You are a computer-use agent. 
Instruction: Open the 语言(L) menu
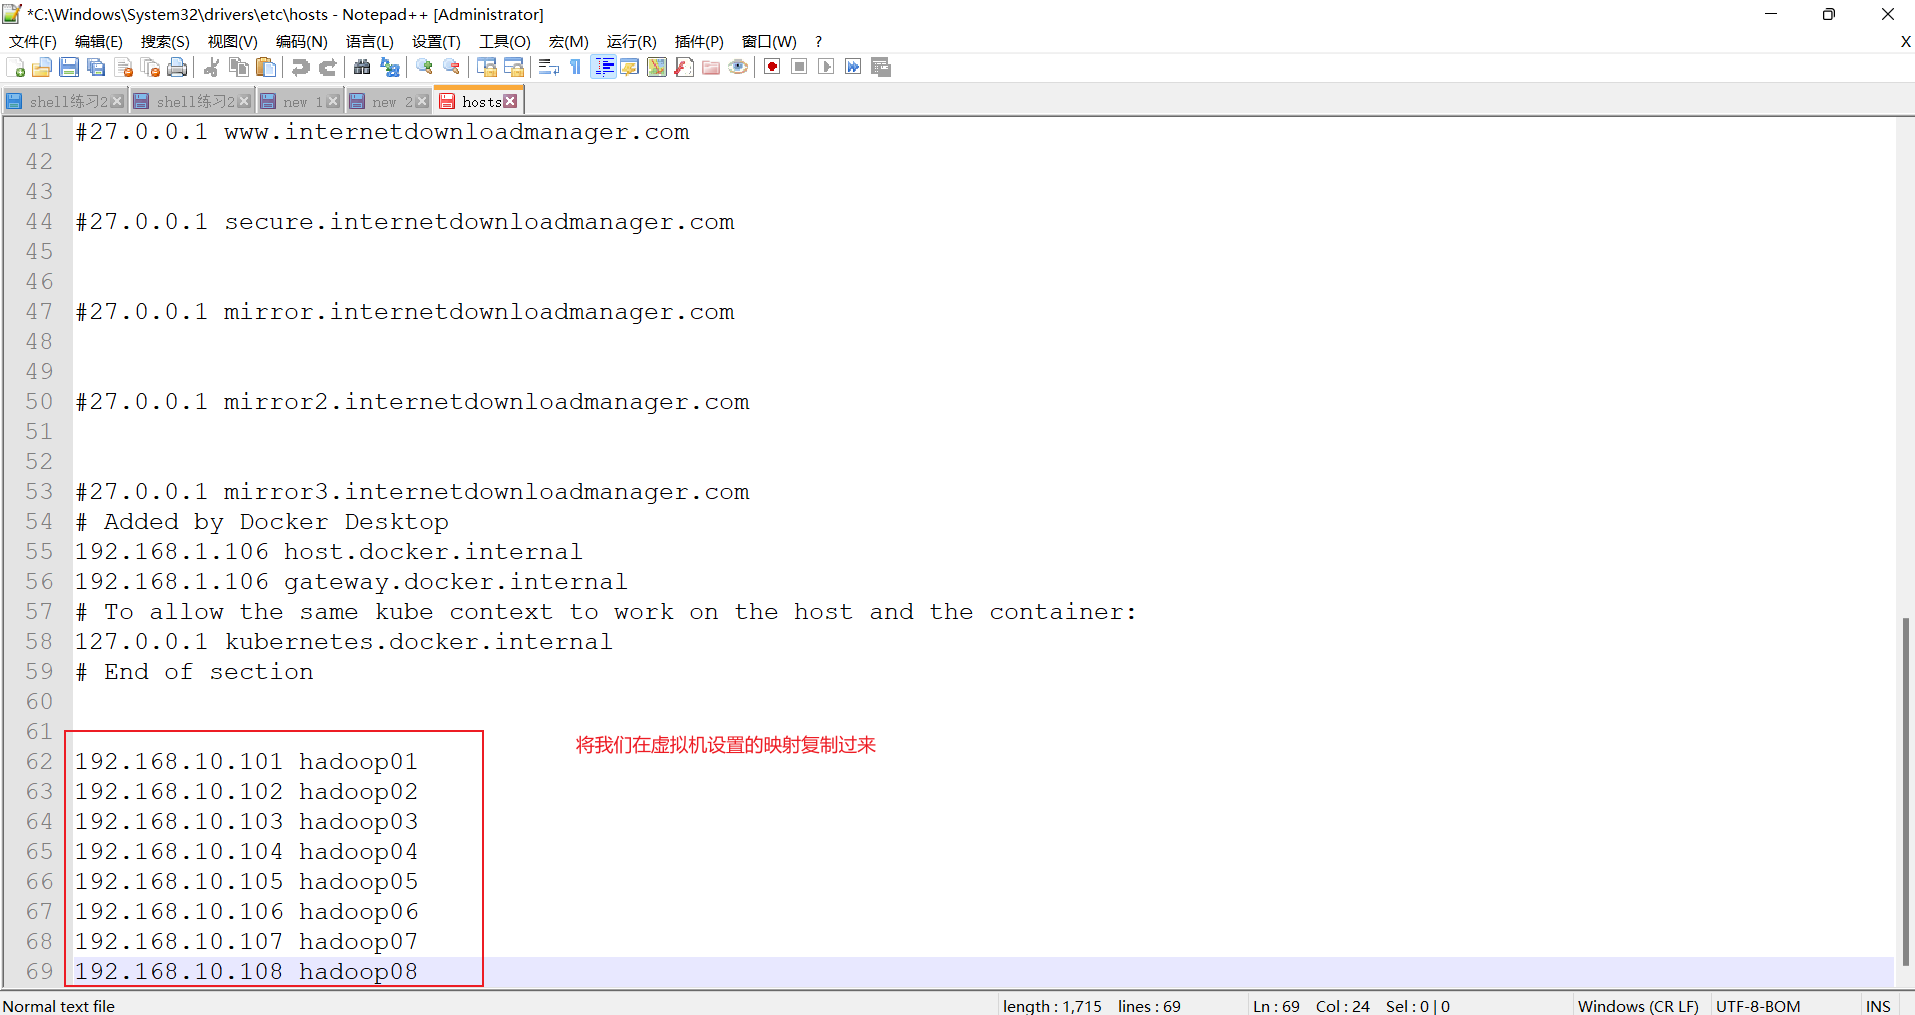(x=370, y=41)
